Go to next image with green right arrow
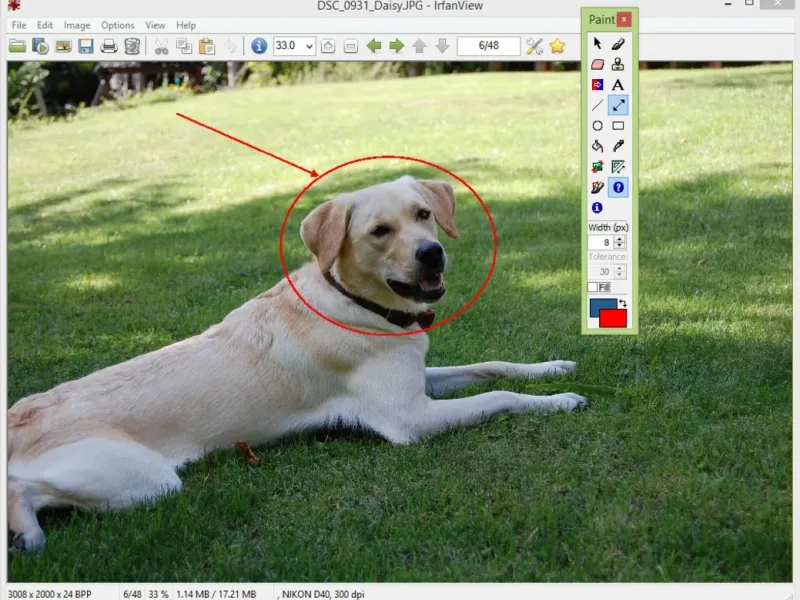This screenshot has height=600, width=800. [396, 46]
